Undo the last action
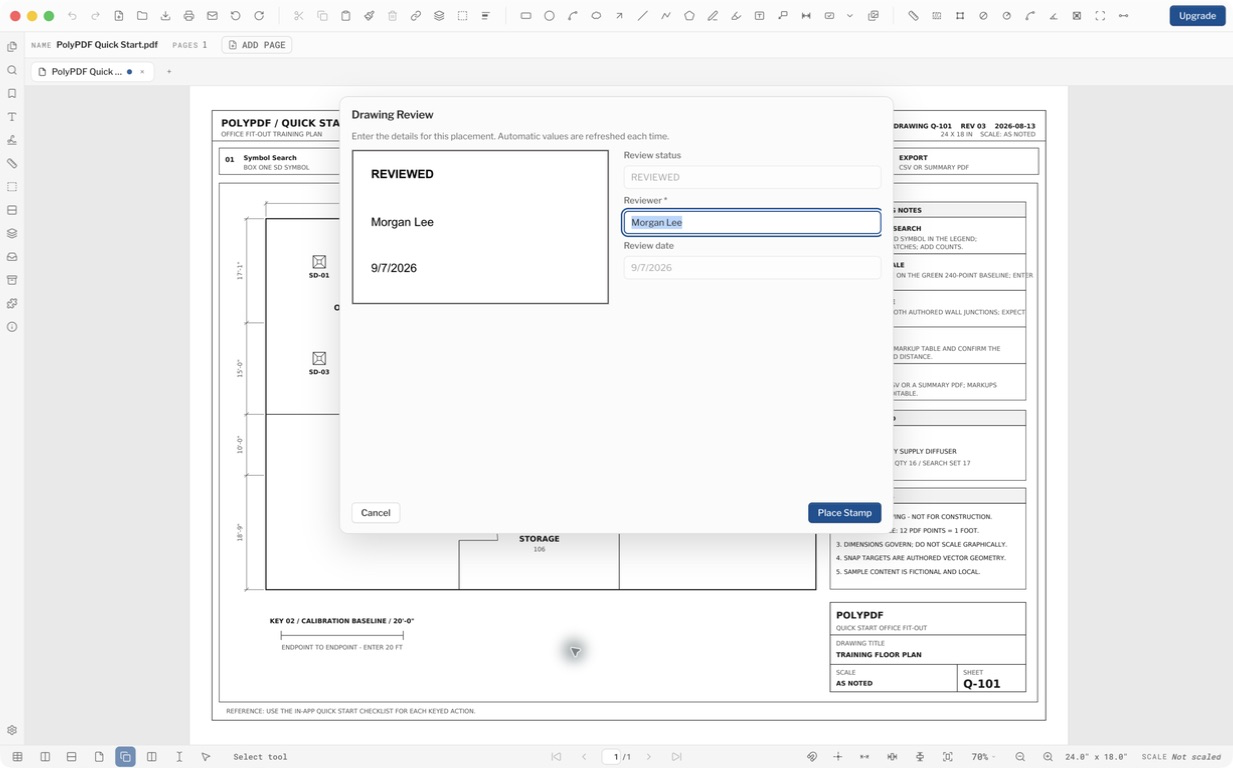 (x=72, y=16)
